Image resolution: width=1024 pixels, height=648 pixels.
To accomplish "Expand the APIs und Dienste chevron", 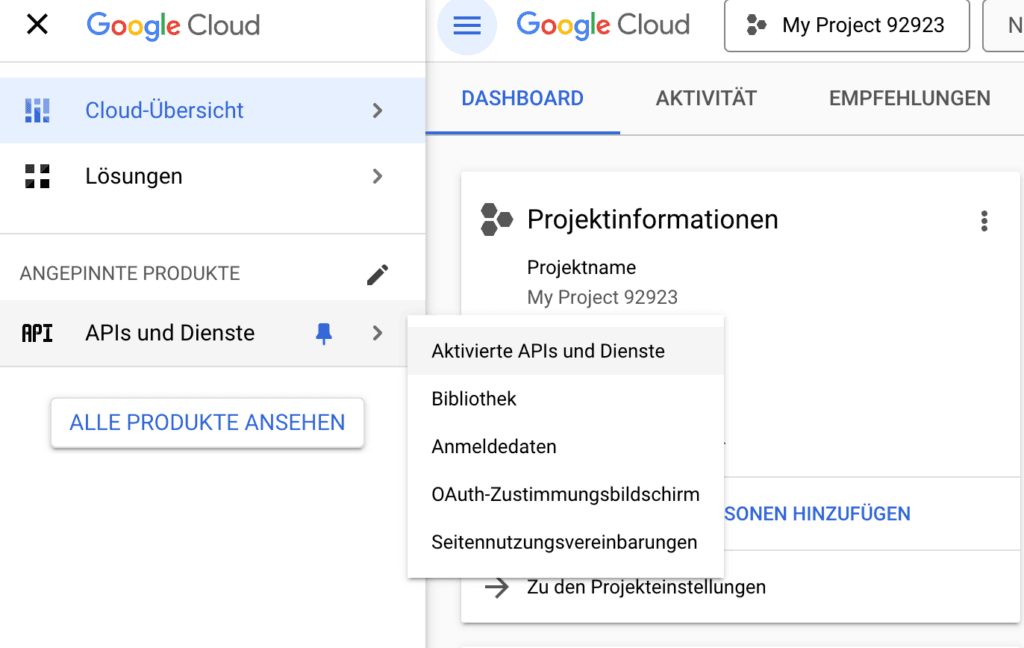I will coord(377,333).
